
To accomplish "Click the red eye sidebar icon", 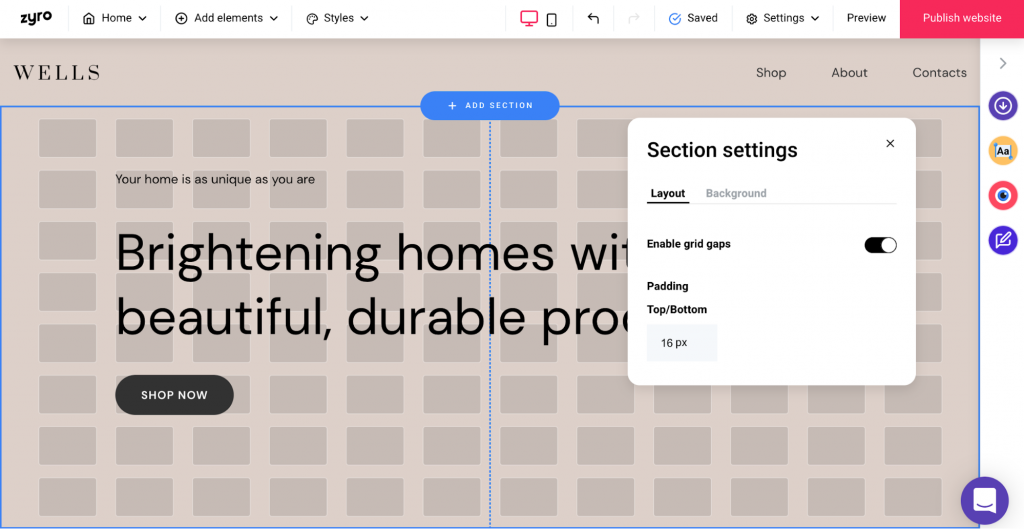I will tap(1003, 195).
